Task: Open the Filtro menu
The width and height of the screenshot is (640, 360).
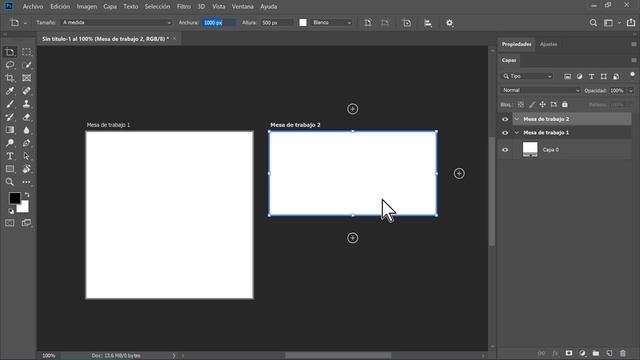Action: tap(184, 7)
